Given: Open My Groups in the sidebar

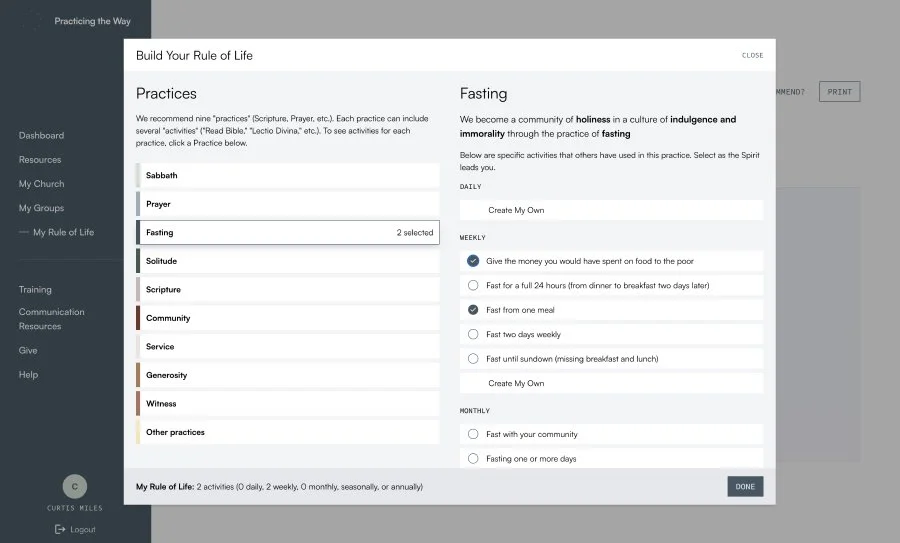Looking at the screenshot, I should tap(41, 208).
